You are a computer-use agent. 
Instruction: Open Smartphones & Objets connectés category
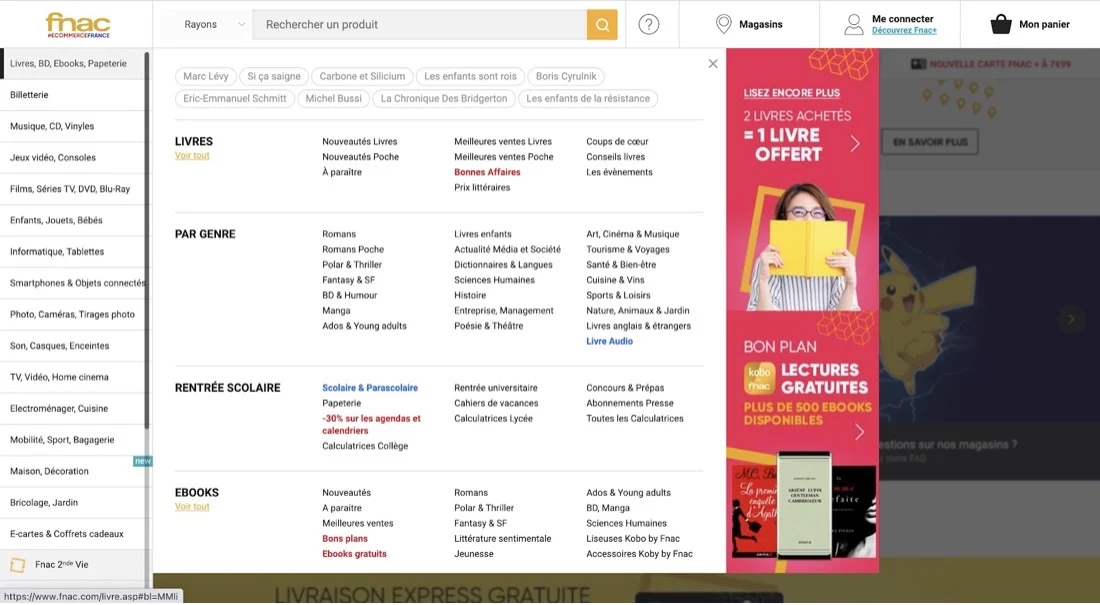(75, 284)
